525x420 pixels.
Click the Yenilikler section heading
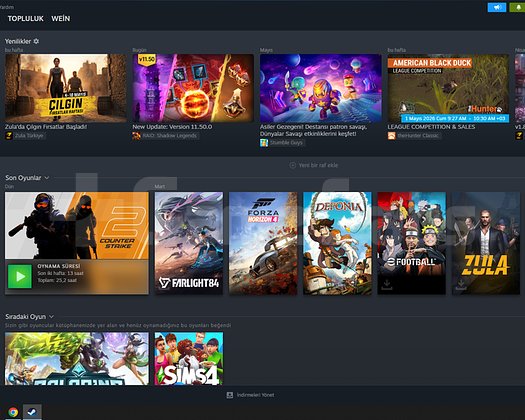click(x=18, y=41)
